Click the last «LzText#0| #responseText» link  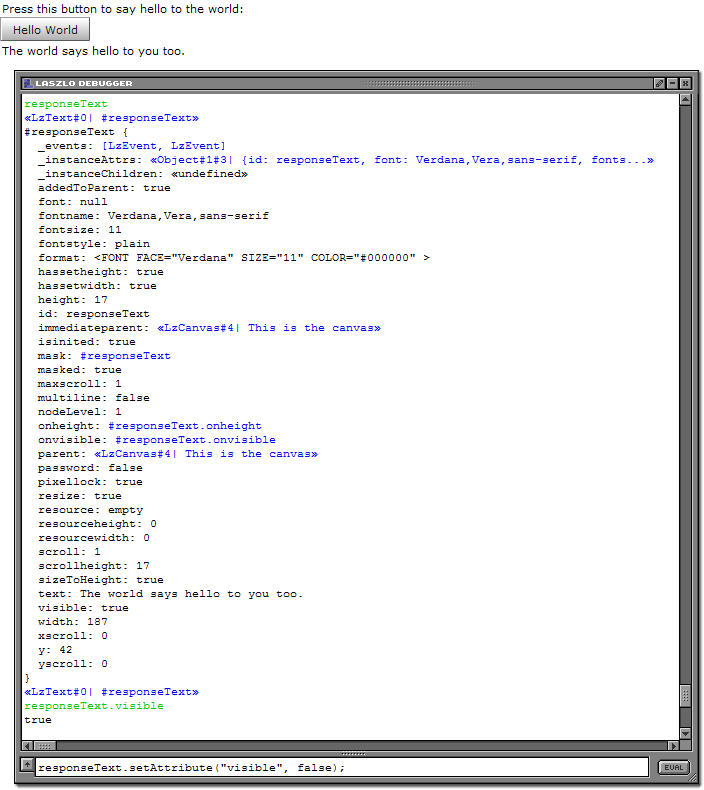111,692
